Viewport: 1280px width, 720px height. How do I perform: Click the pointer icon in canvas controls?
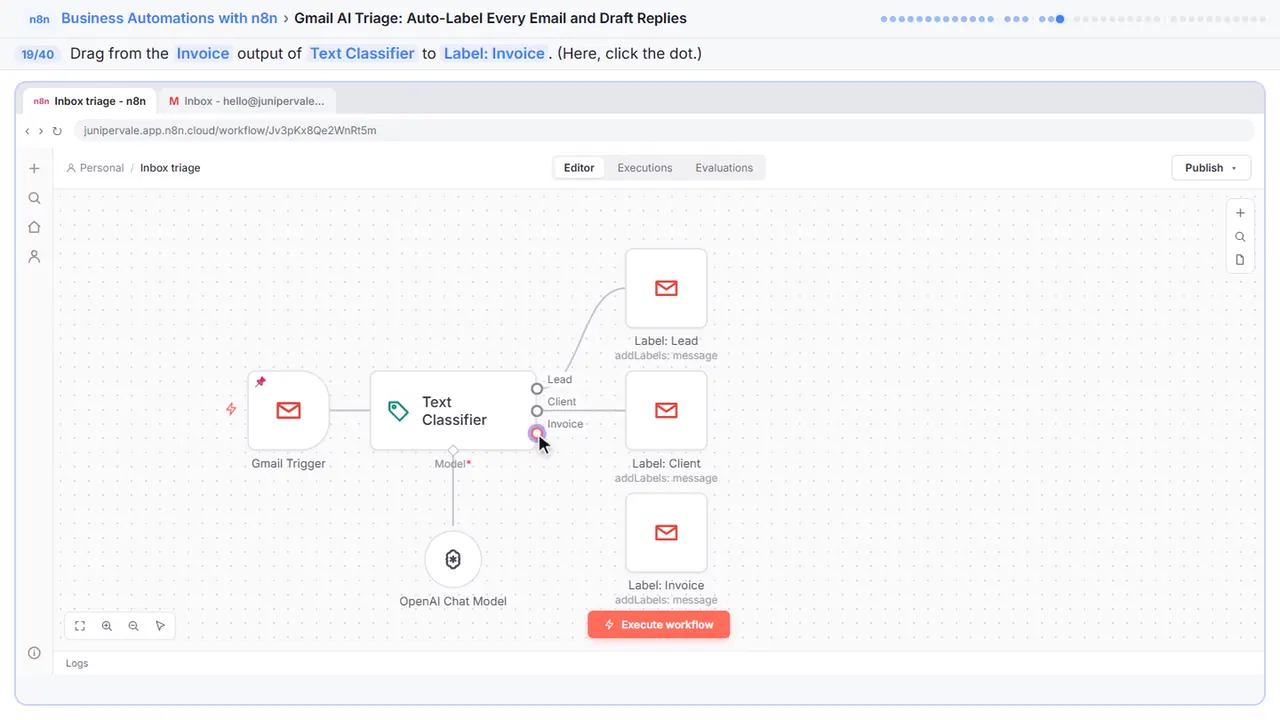coord(160,626)
